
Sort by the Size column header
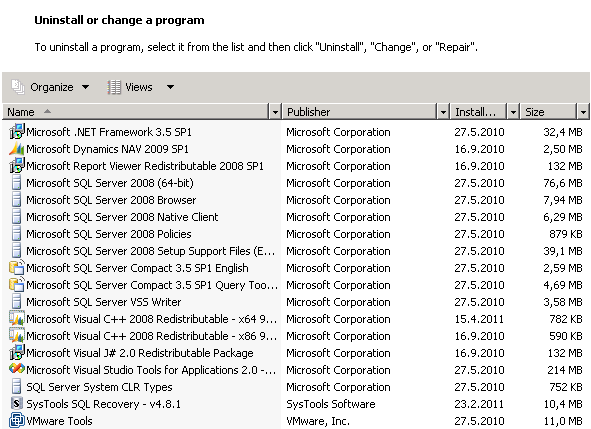pos(549,112)
